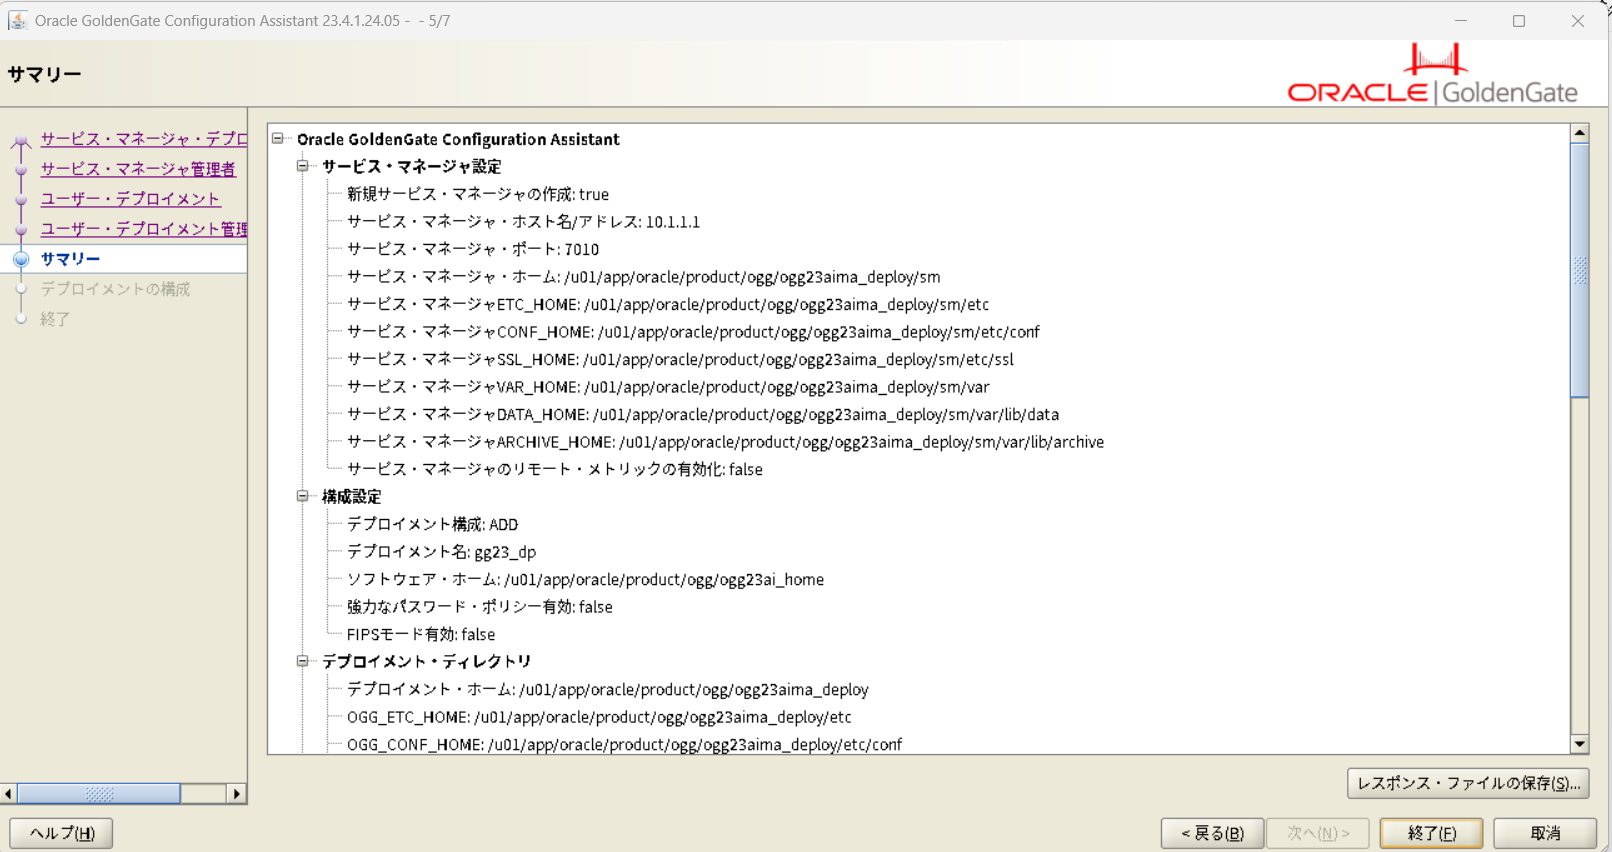The width and height of the screenshot is (1612, 852).
Task: Select the サービス・マネージャVAR_HOME row
Action: pyautogui.click(x=668, y=387)
